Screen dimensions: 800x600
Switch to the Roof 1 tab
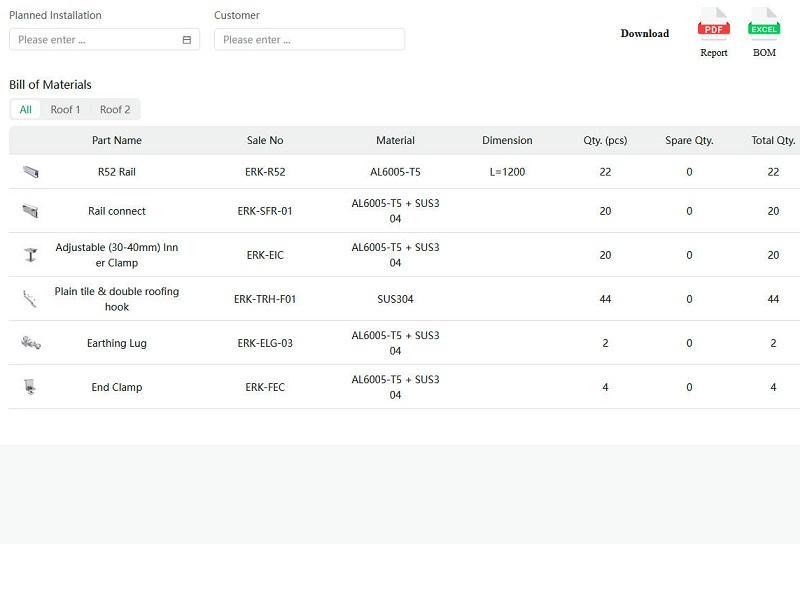(x=65, y=110)
